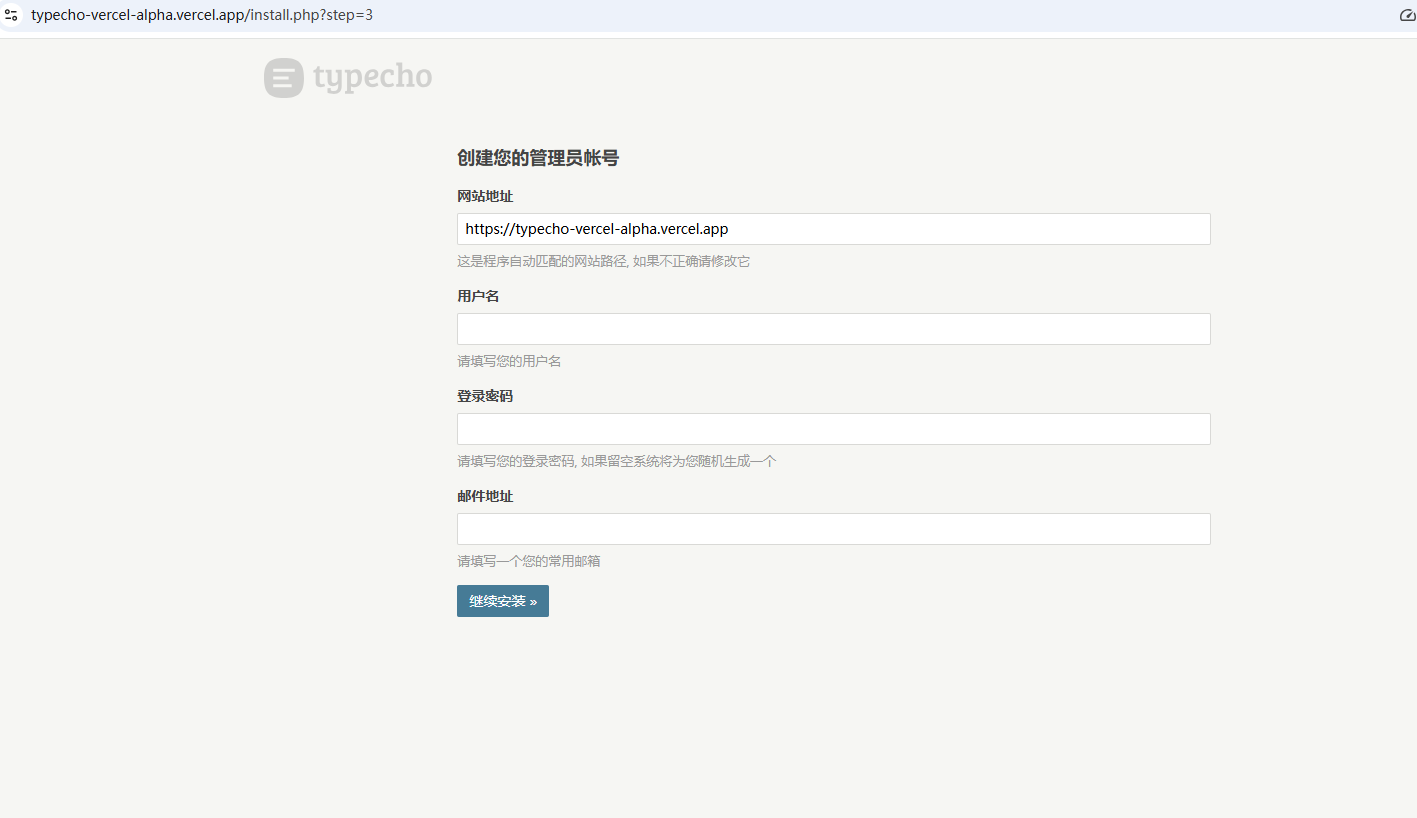Click the 创建您的管理员帐号 heading
Image resolution: width=1417 pixels, height=818 pixels.
click(x=537, y=158)
